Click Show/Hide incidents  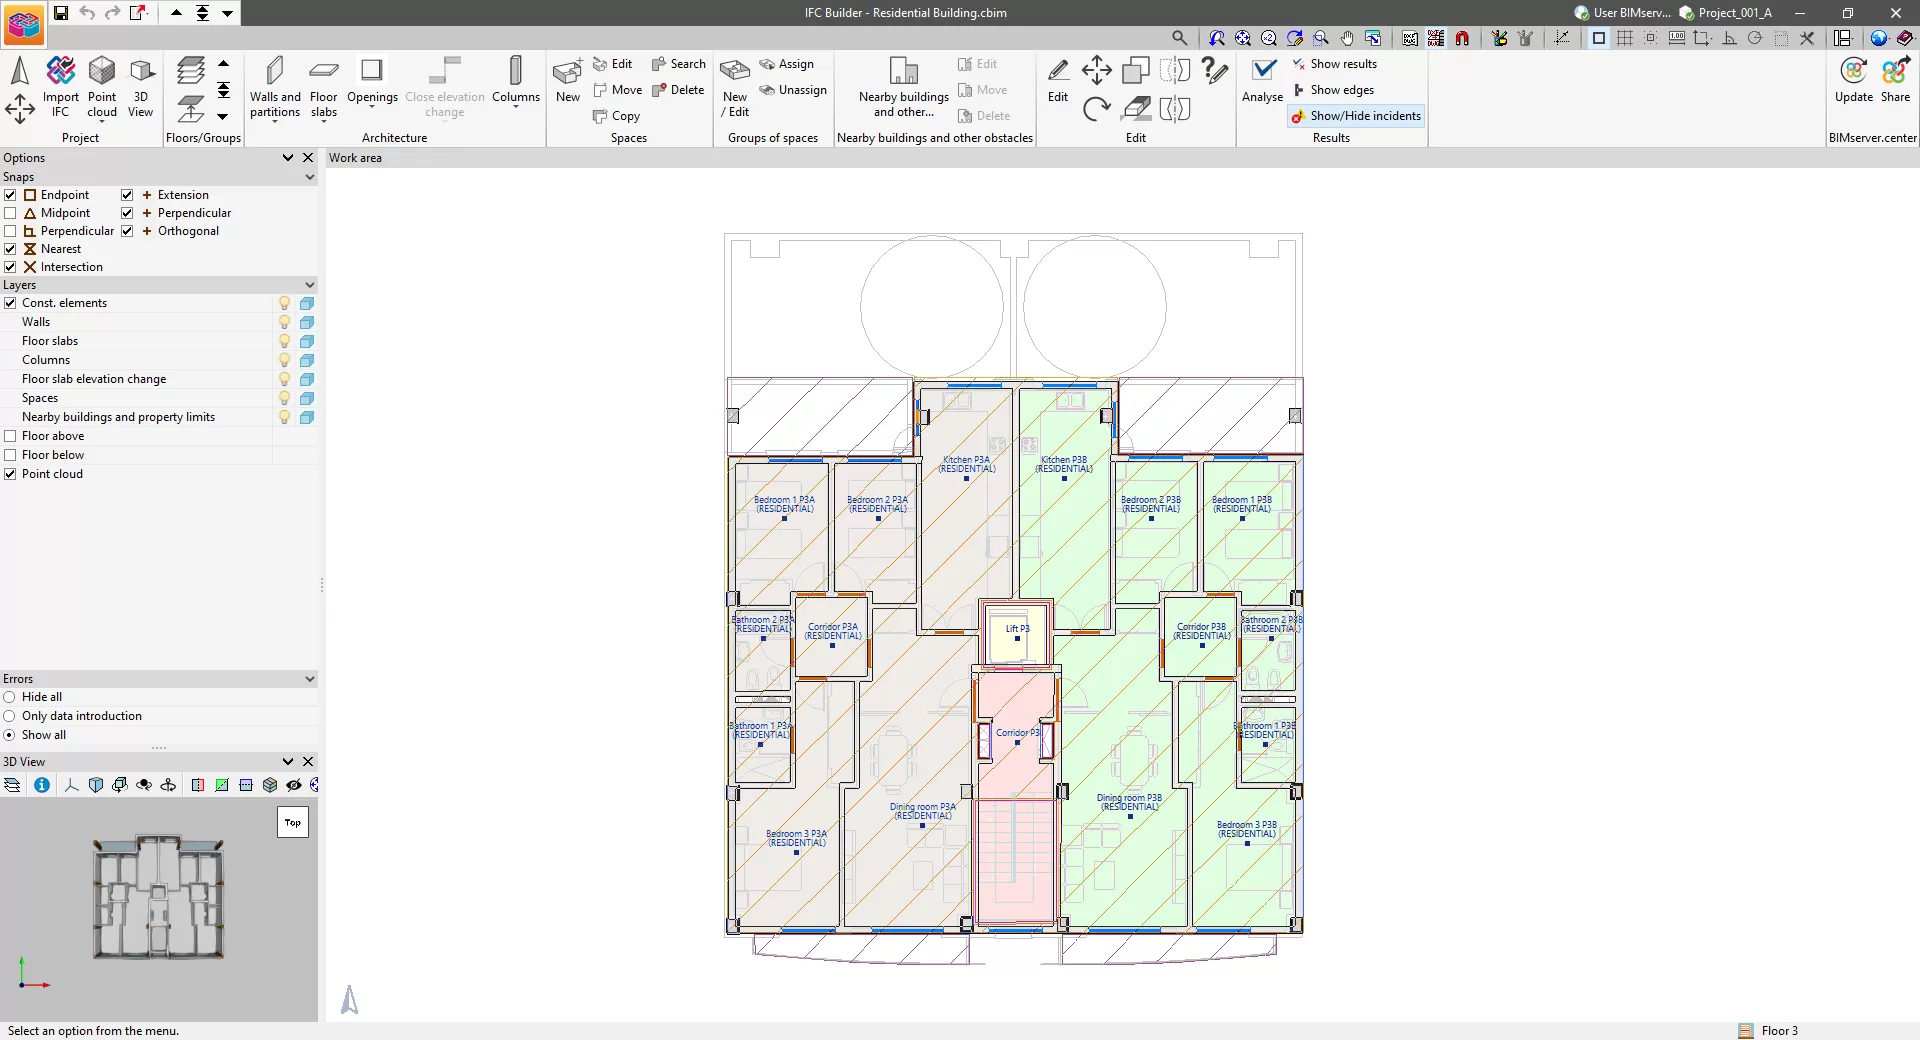[1356, 116]
